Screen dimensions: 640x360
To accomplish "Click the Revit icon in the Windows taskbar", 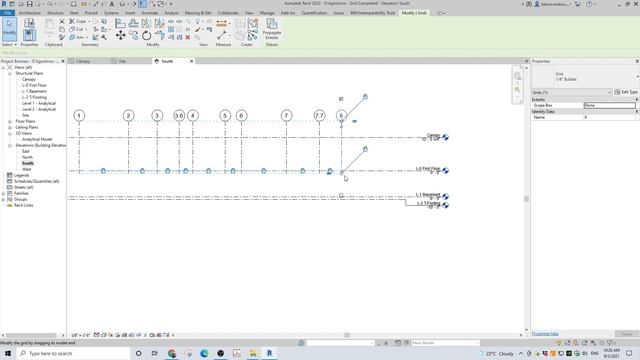I will click(269, 353).
